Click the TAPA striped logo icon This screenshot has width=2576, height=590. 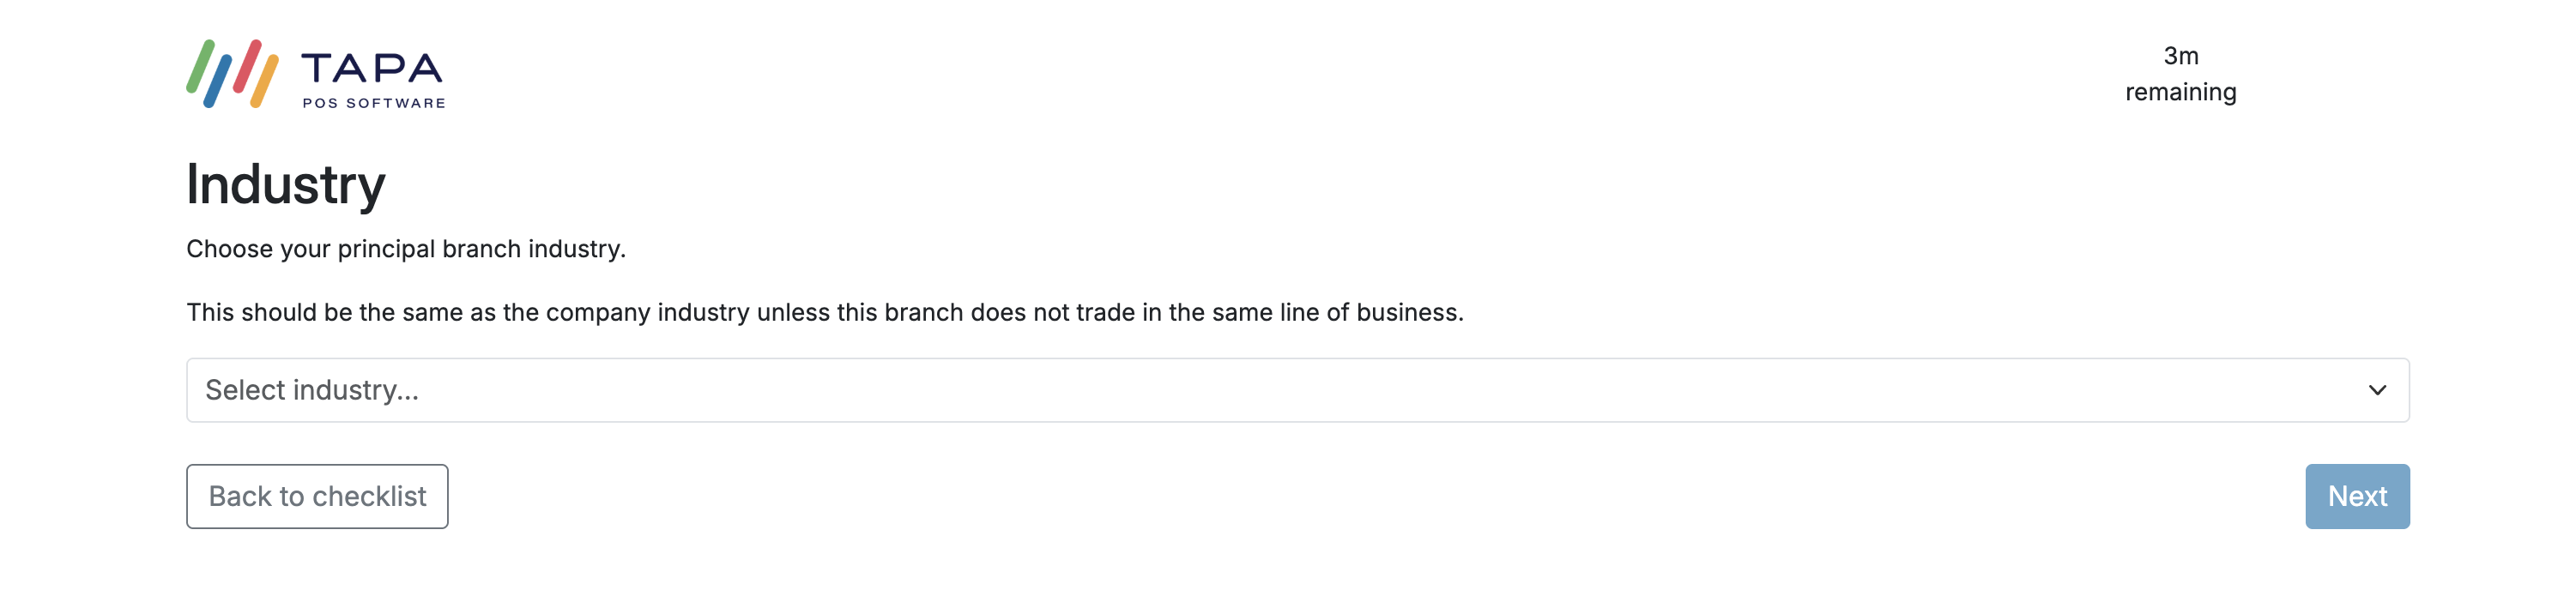tap(232, 73)
